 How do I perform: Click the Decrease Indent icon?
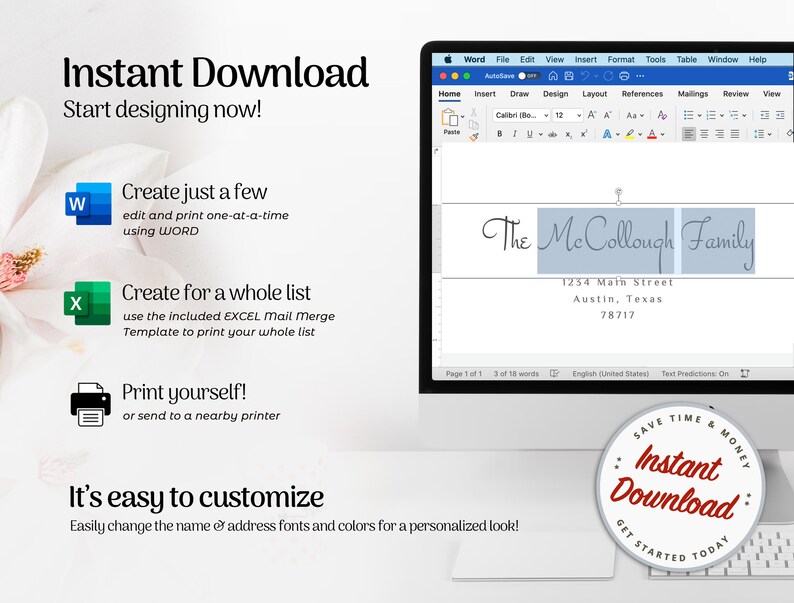pyautogui.click(x=765, y=115)
